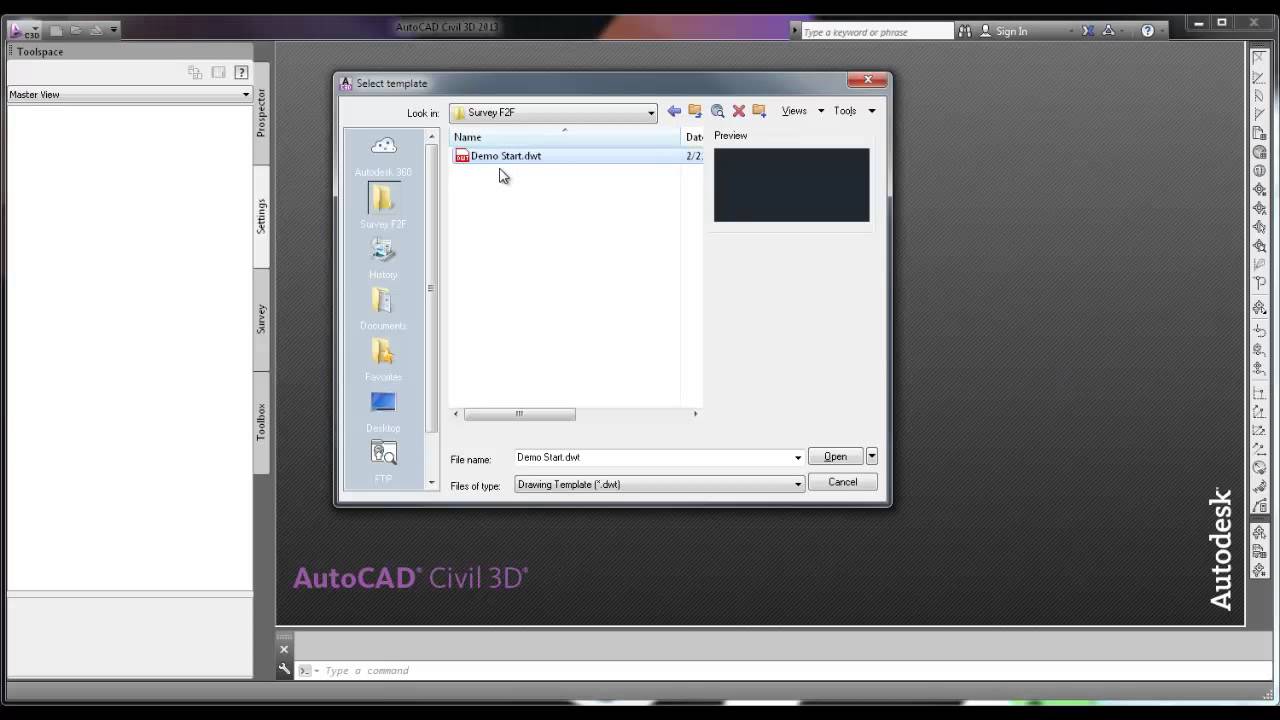Open FTP in places list
This screenshot has height=720, width=1280.
[x=383, y=462]
